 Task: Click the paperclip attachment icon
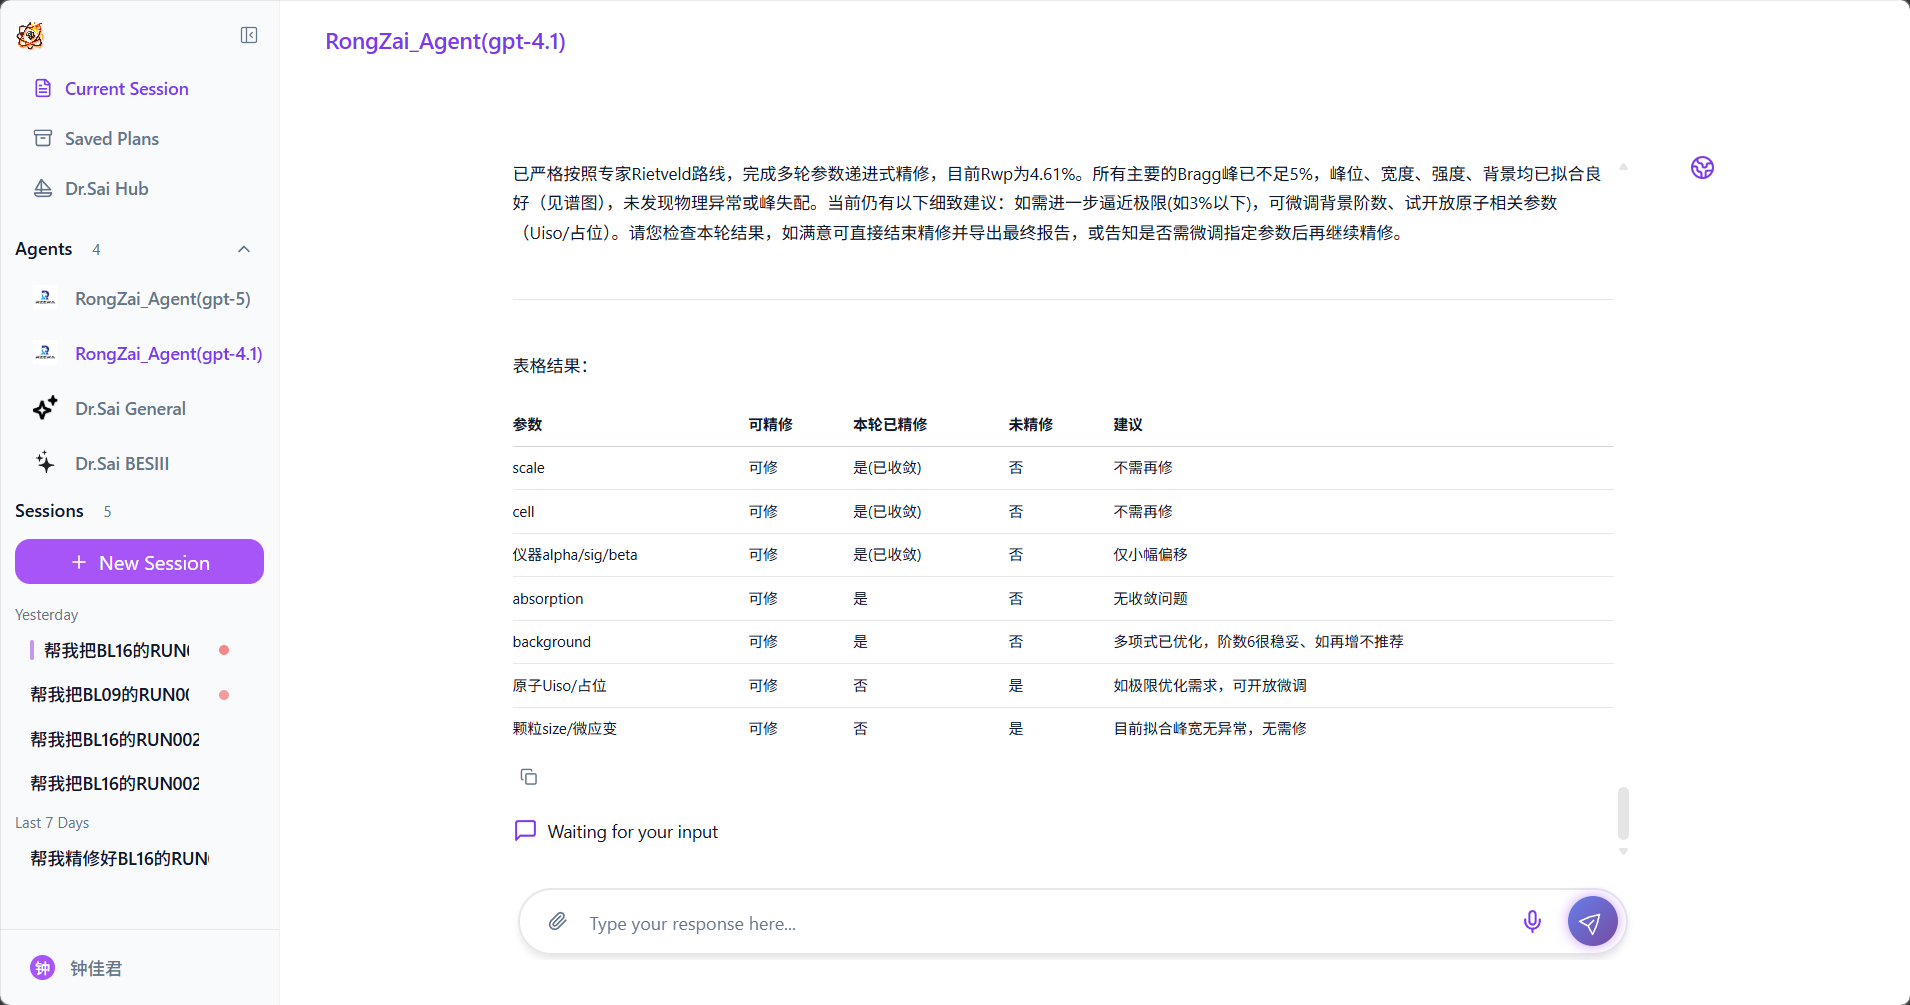point(558,921)
